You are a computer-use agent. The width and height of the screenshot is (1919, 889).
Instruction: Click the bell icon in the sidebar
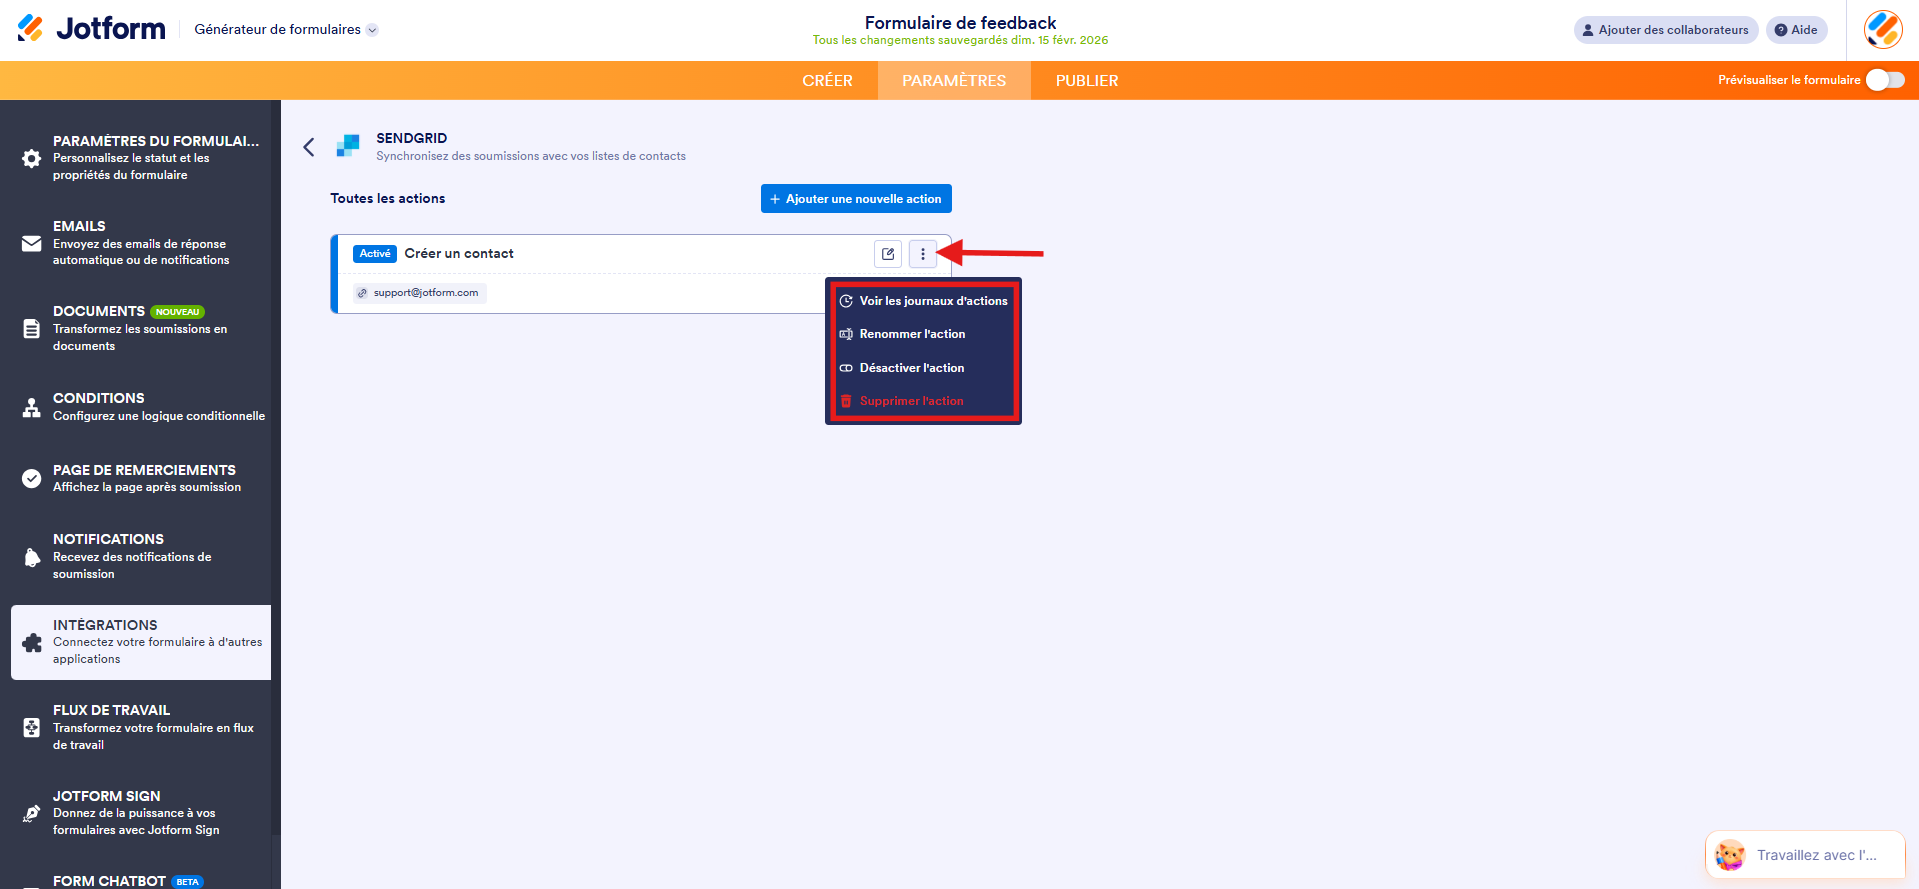tap(32, 557)
